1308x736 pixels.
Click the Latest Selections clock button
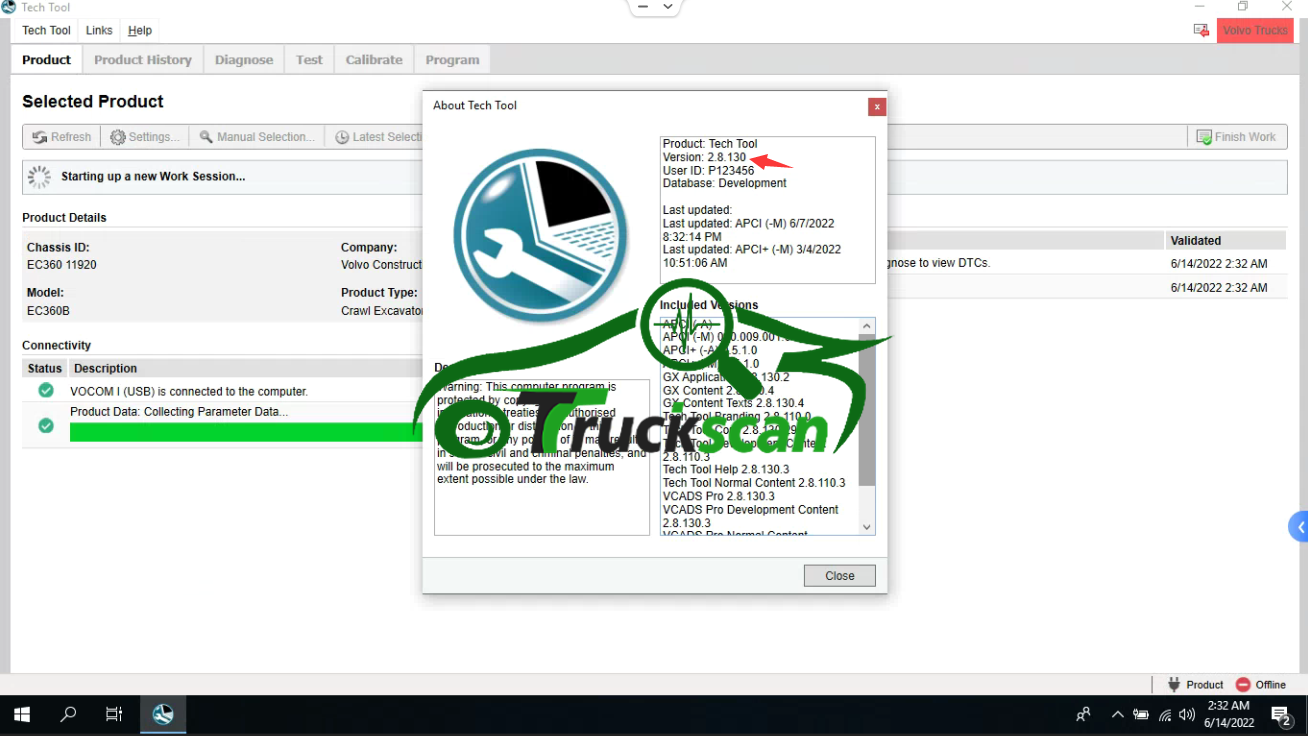(376, 137)
